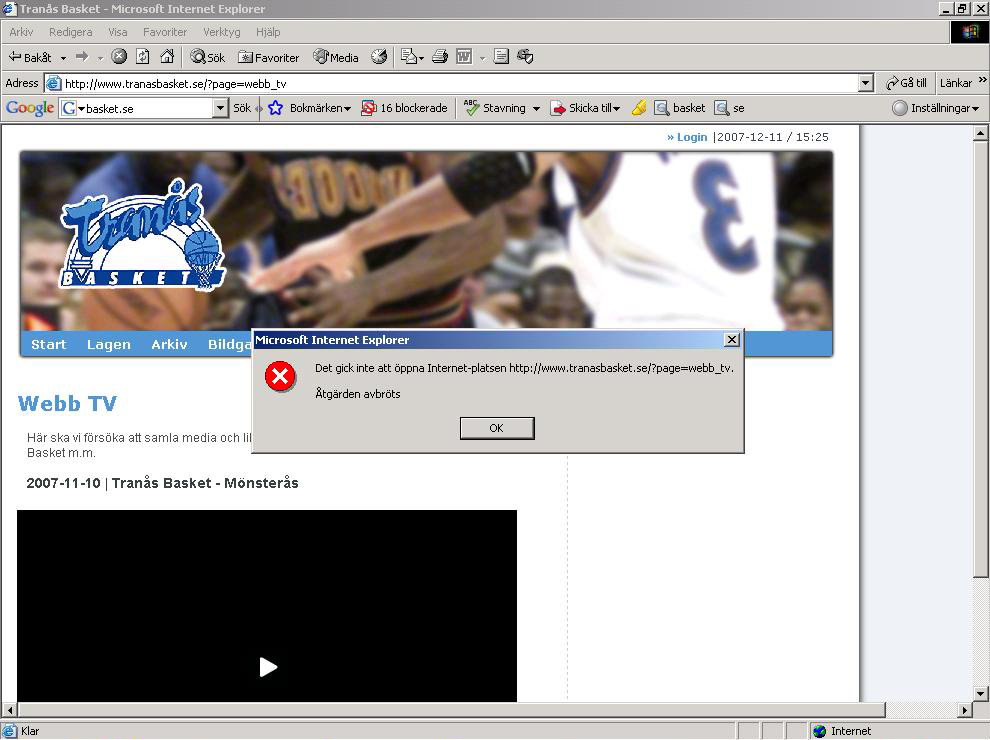Open the Arkiv site navigation link

click(169, 344)
